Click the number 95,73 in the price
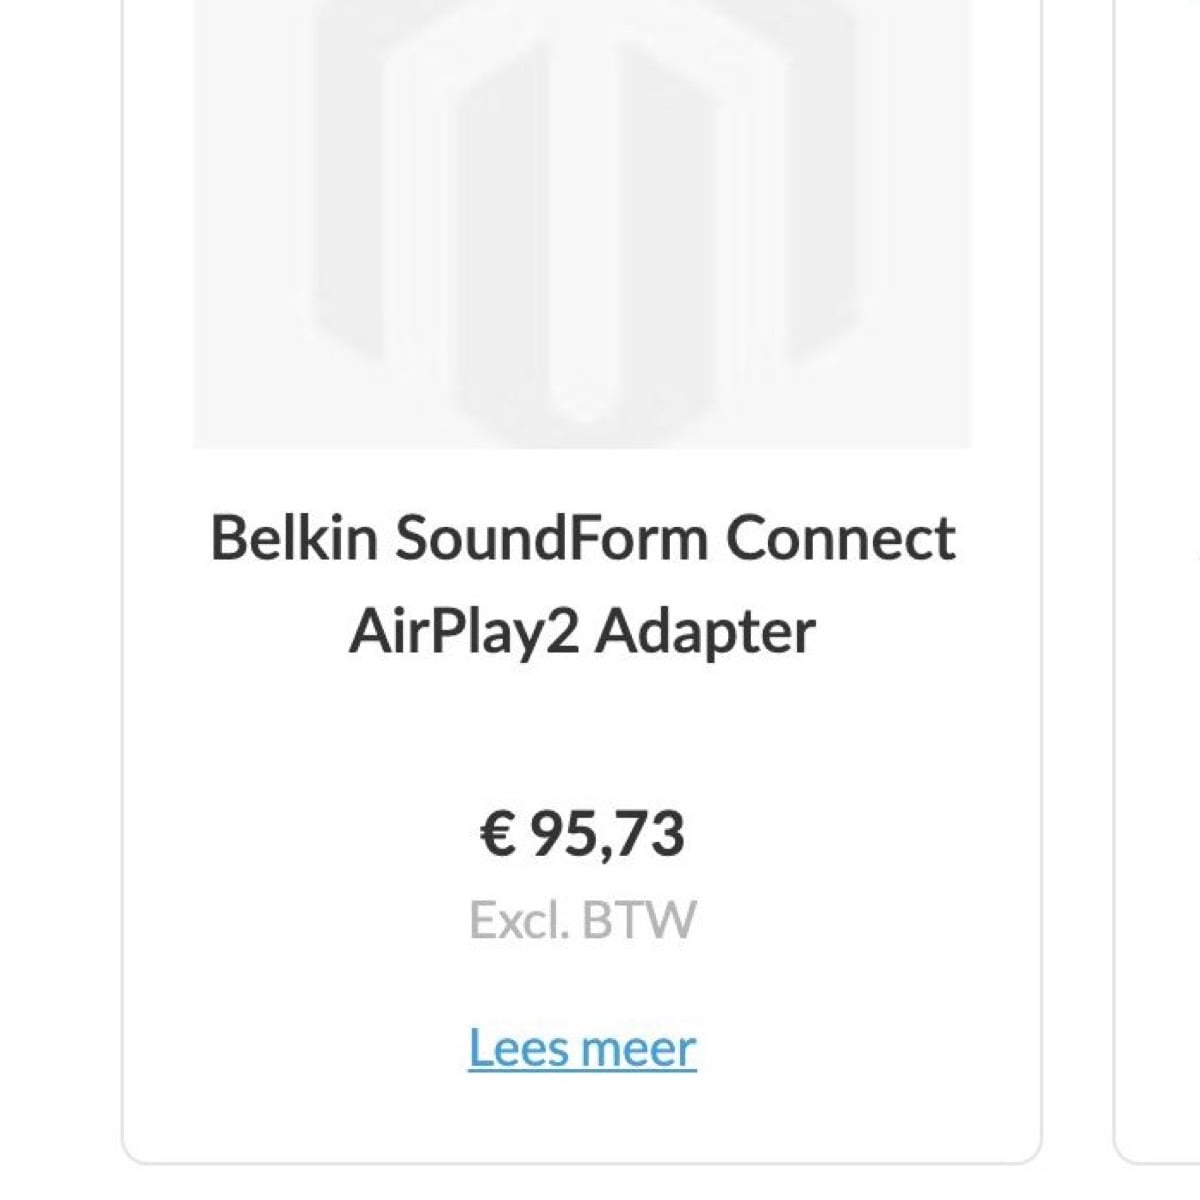Viewport: 1200px width, 1200px height. pyautogui.click(x=607, y=834)
